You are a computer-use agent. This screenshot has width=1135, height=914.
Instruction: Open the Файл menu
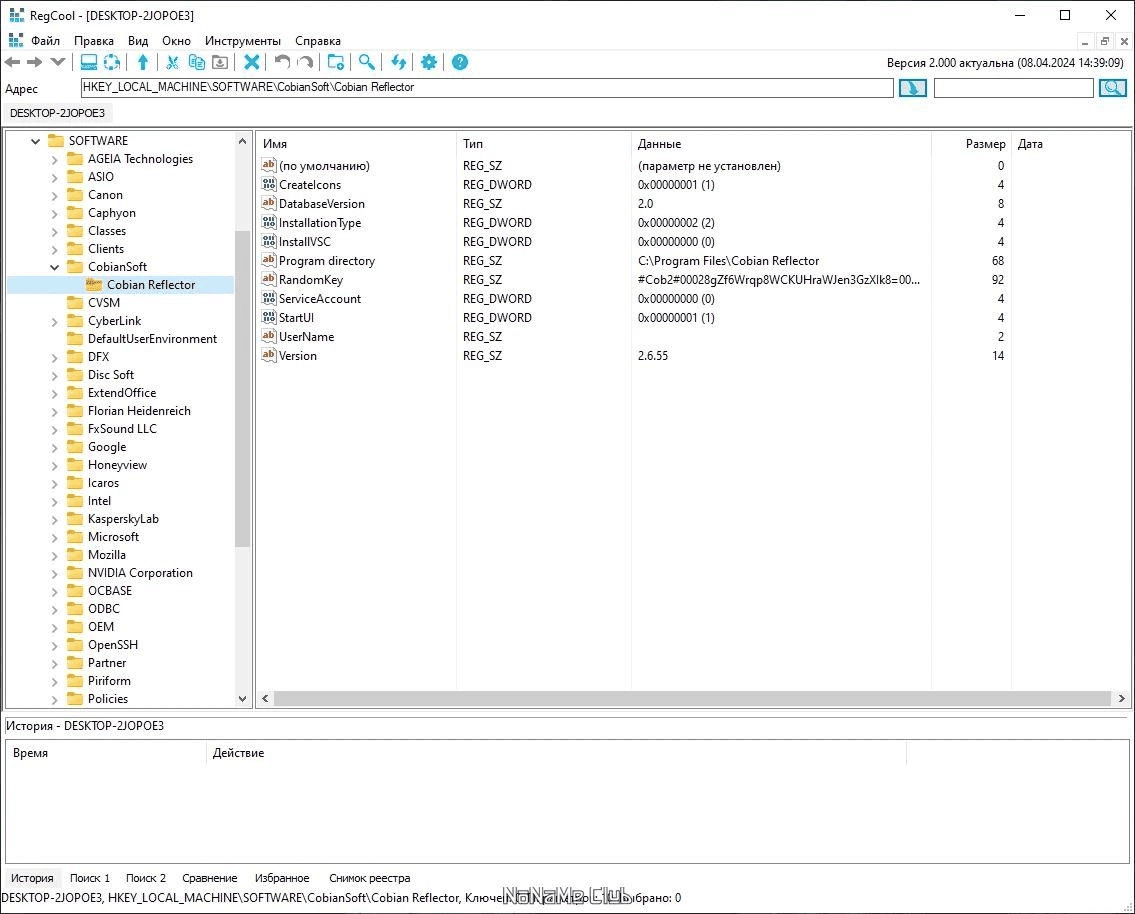tap(46, 41)
